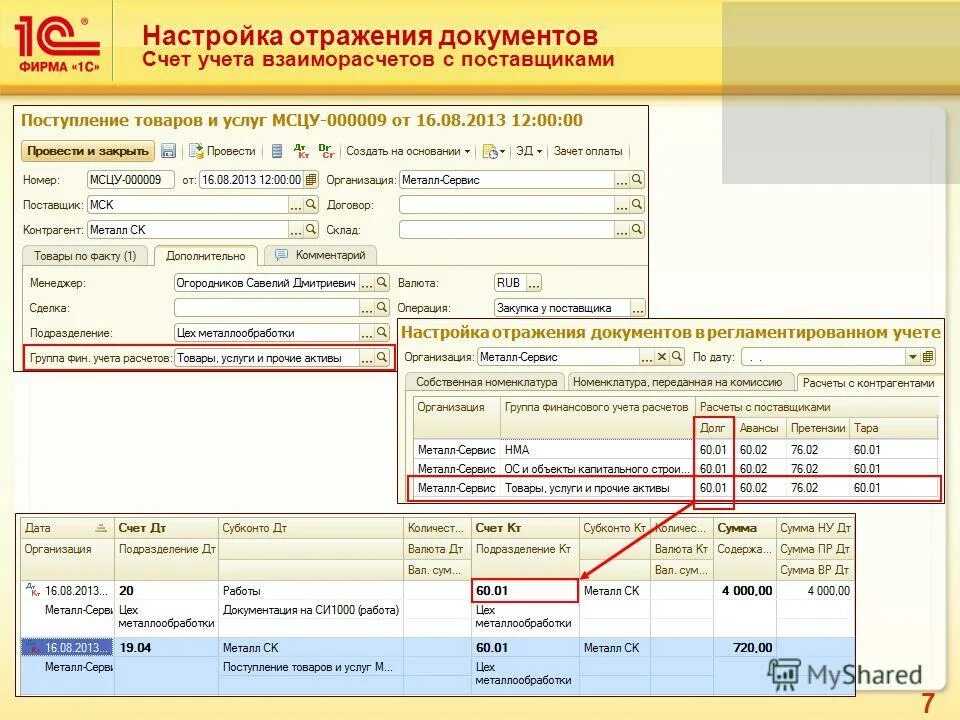The width and height of the screenshot is (960, 720).
Task: Open the calendar icon beside document date
Action: coord(309,181)
